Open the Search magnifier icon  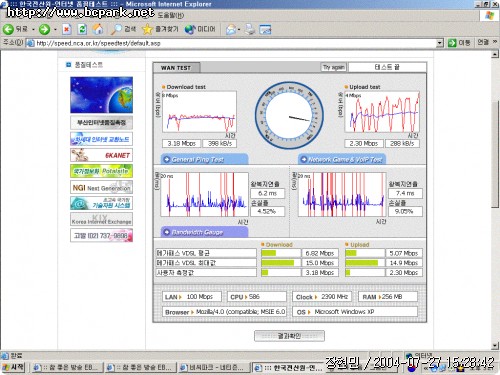[116, 29]
